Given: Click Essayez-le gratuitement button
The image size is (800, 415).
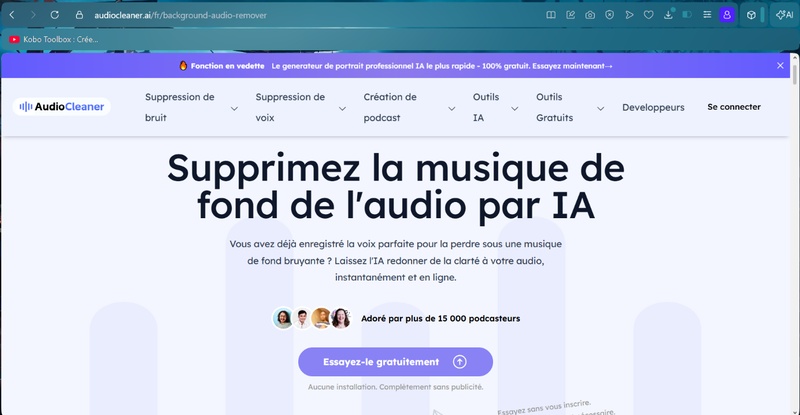Looking at the screenshot, I should [395, 362].
